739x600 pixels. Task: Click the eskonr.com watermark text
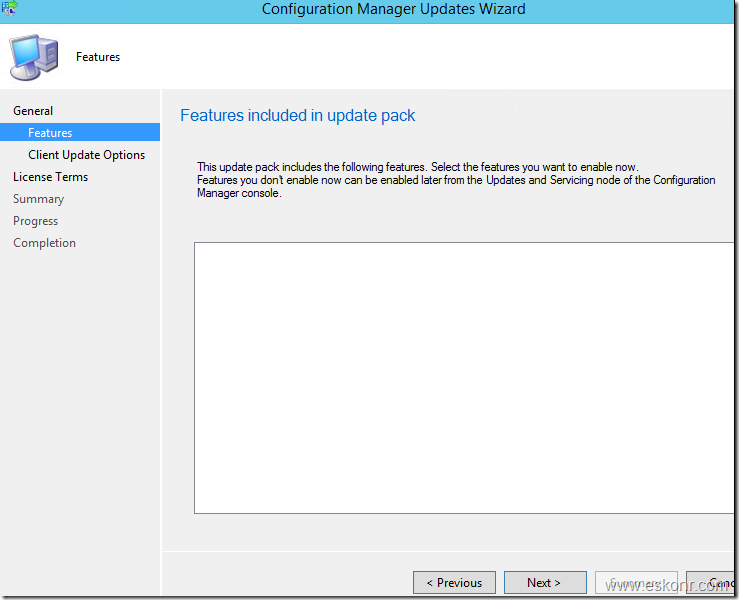tap(674, 587)
